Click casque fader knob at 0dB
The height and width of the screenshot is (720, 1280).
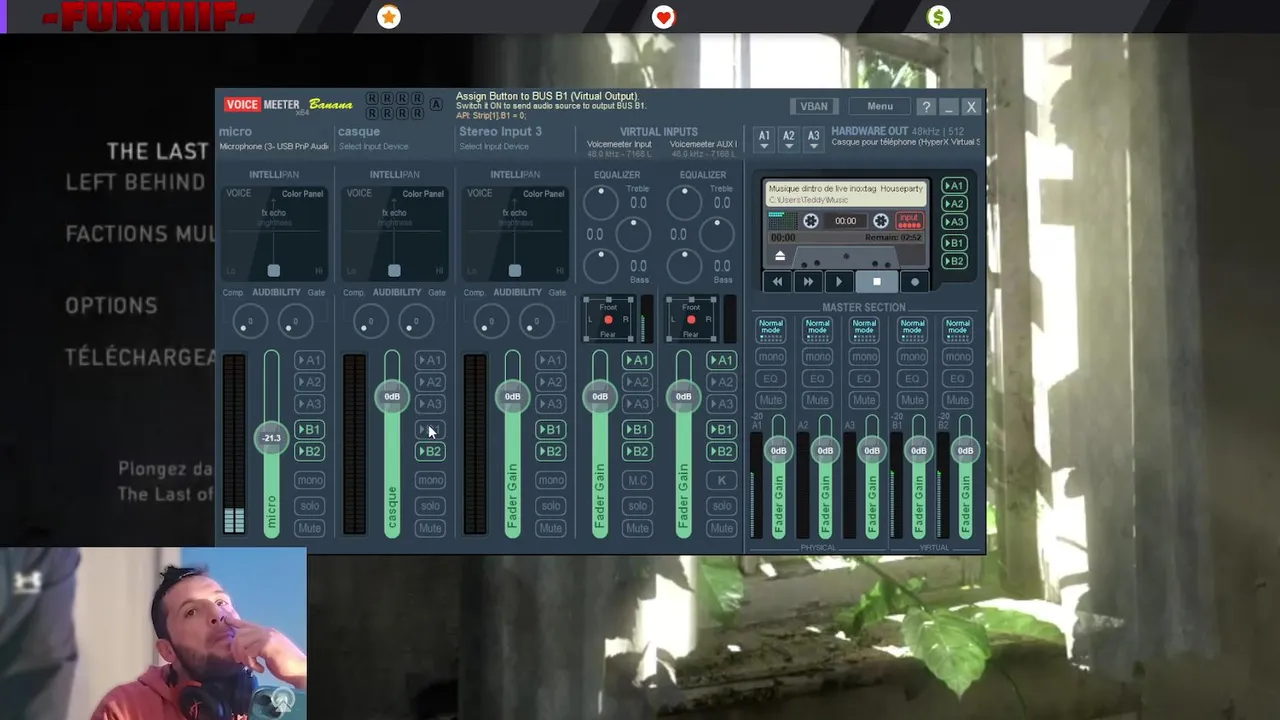pos(392,397)
